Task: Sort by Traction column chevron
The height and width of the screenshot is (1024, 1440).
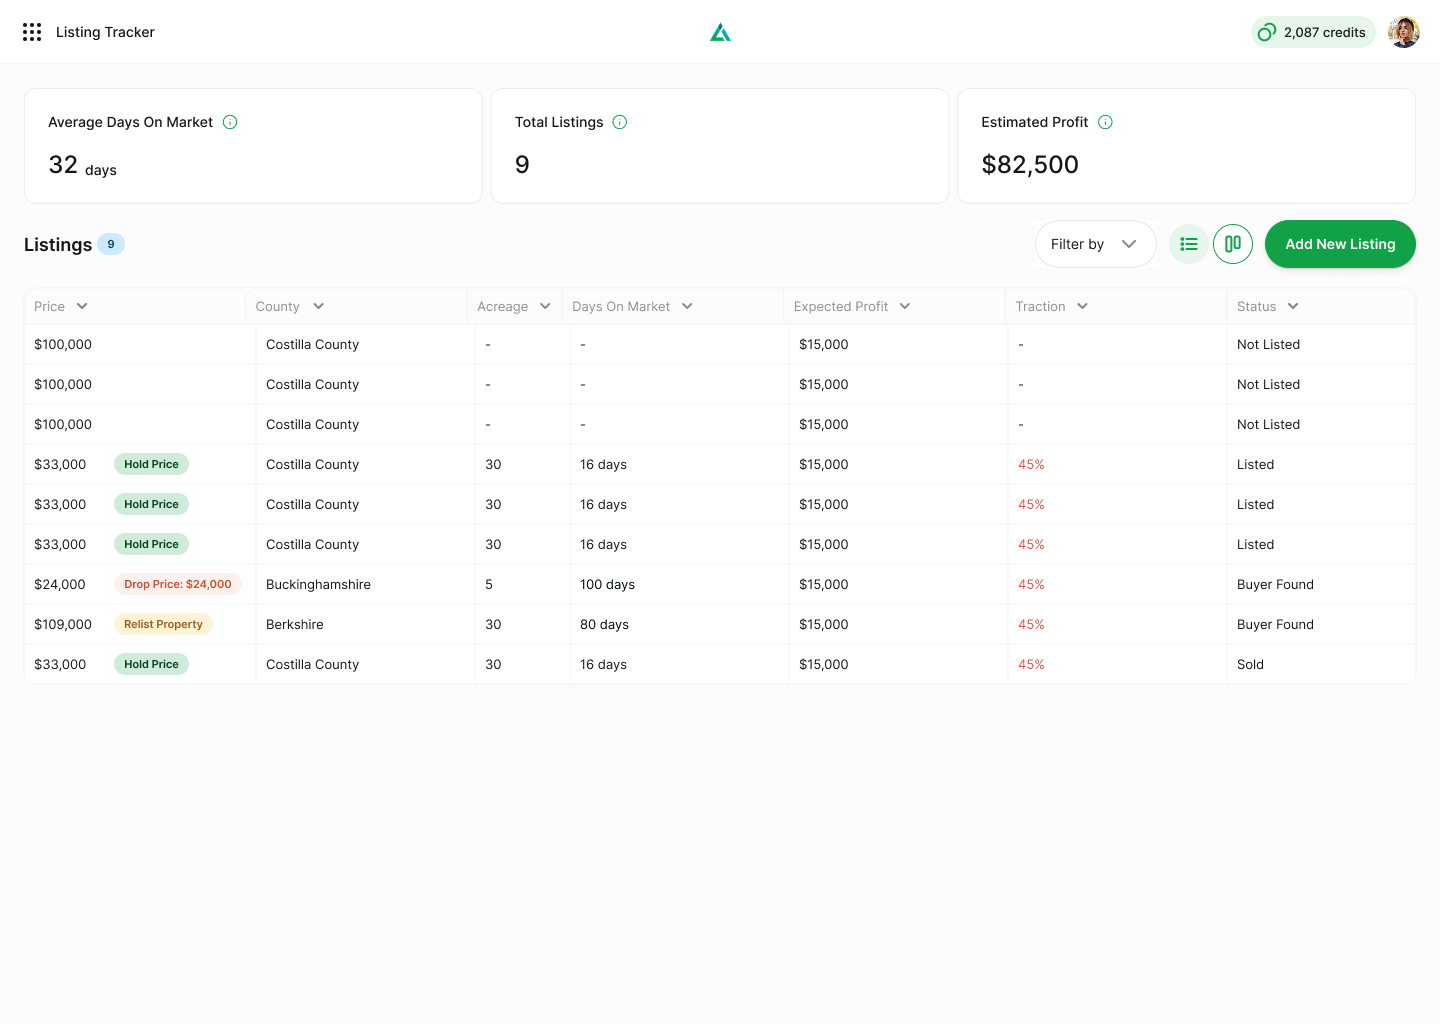Action: click(x=1082, y=307)
